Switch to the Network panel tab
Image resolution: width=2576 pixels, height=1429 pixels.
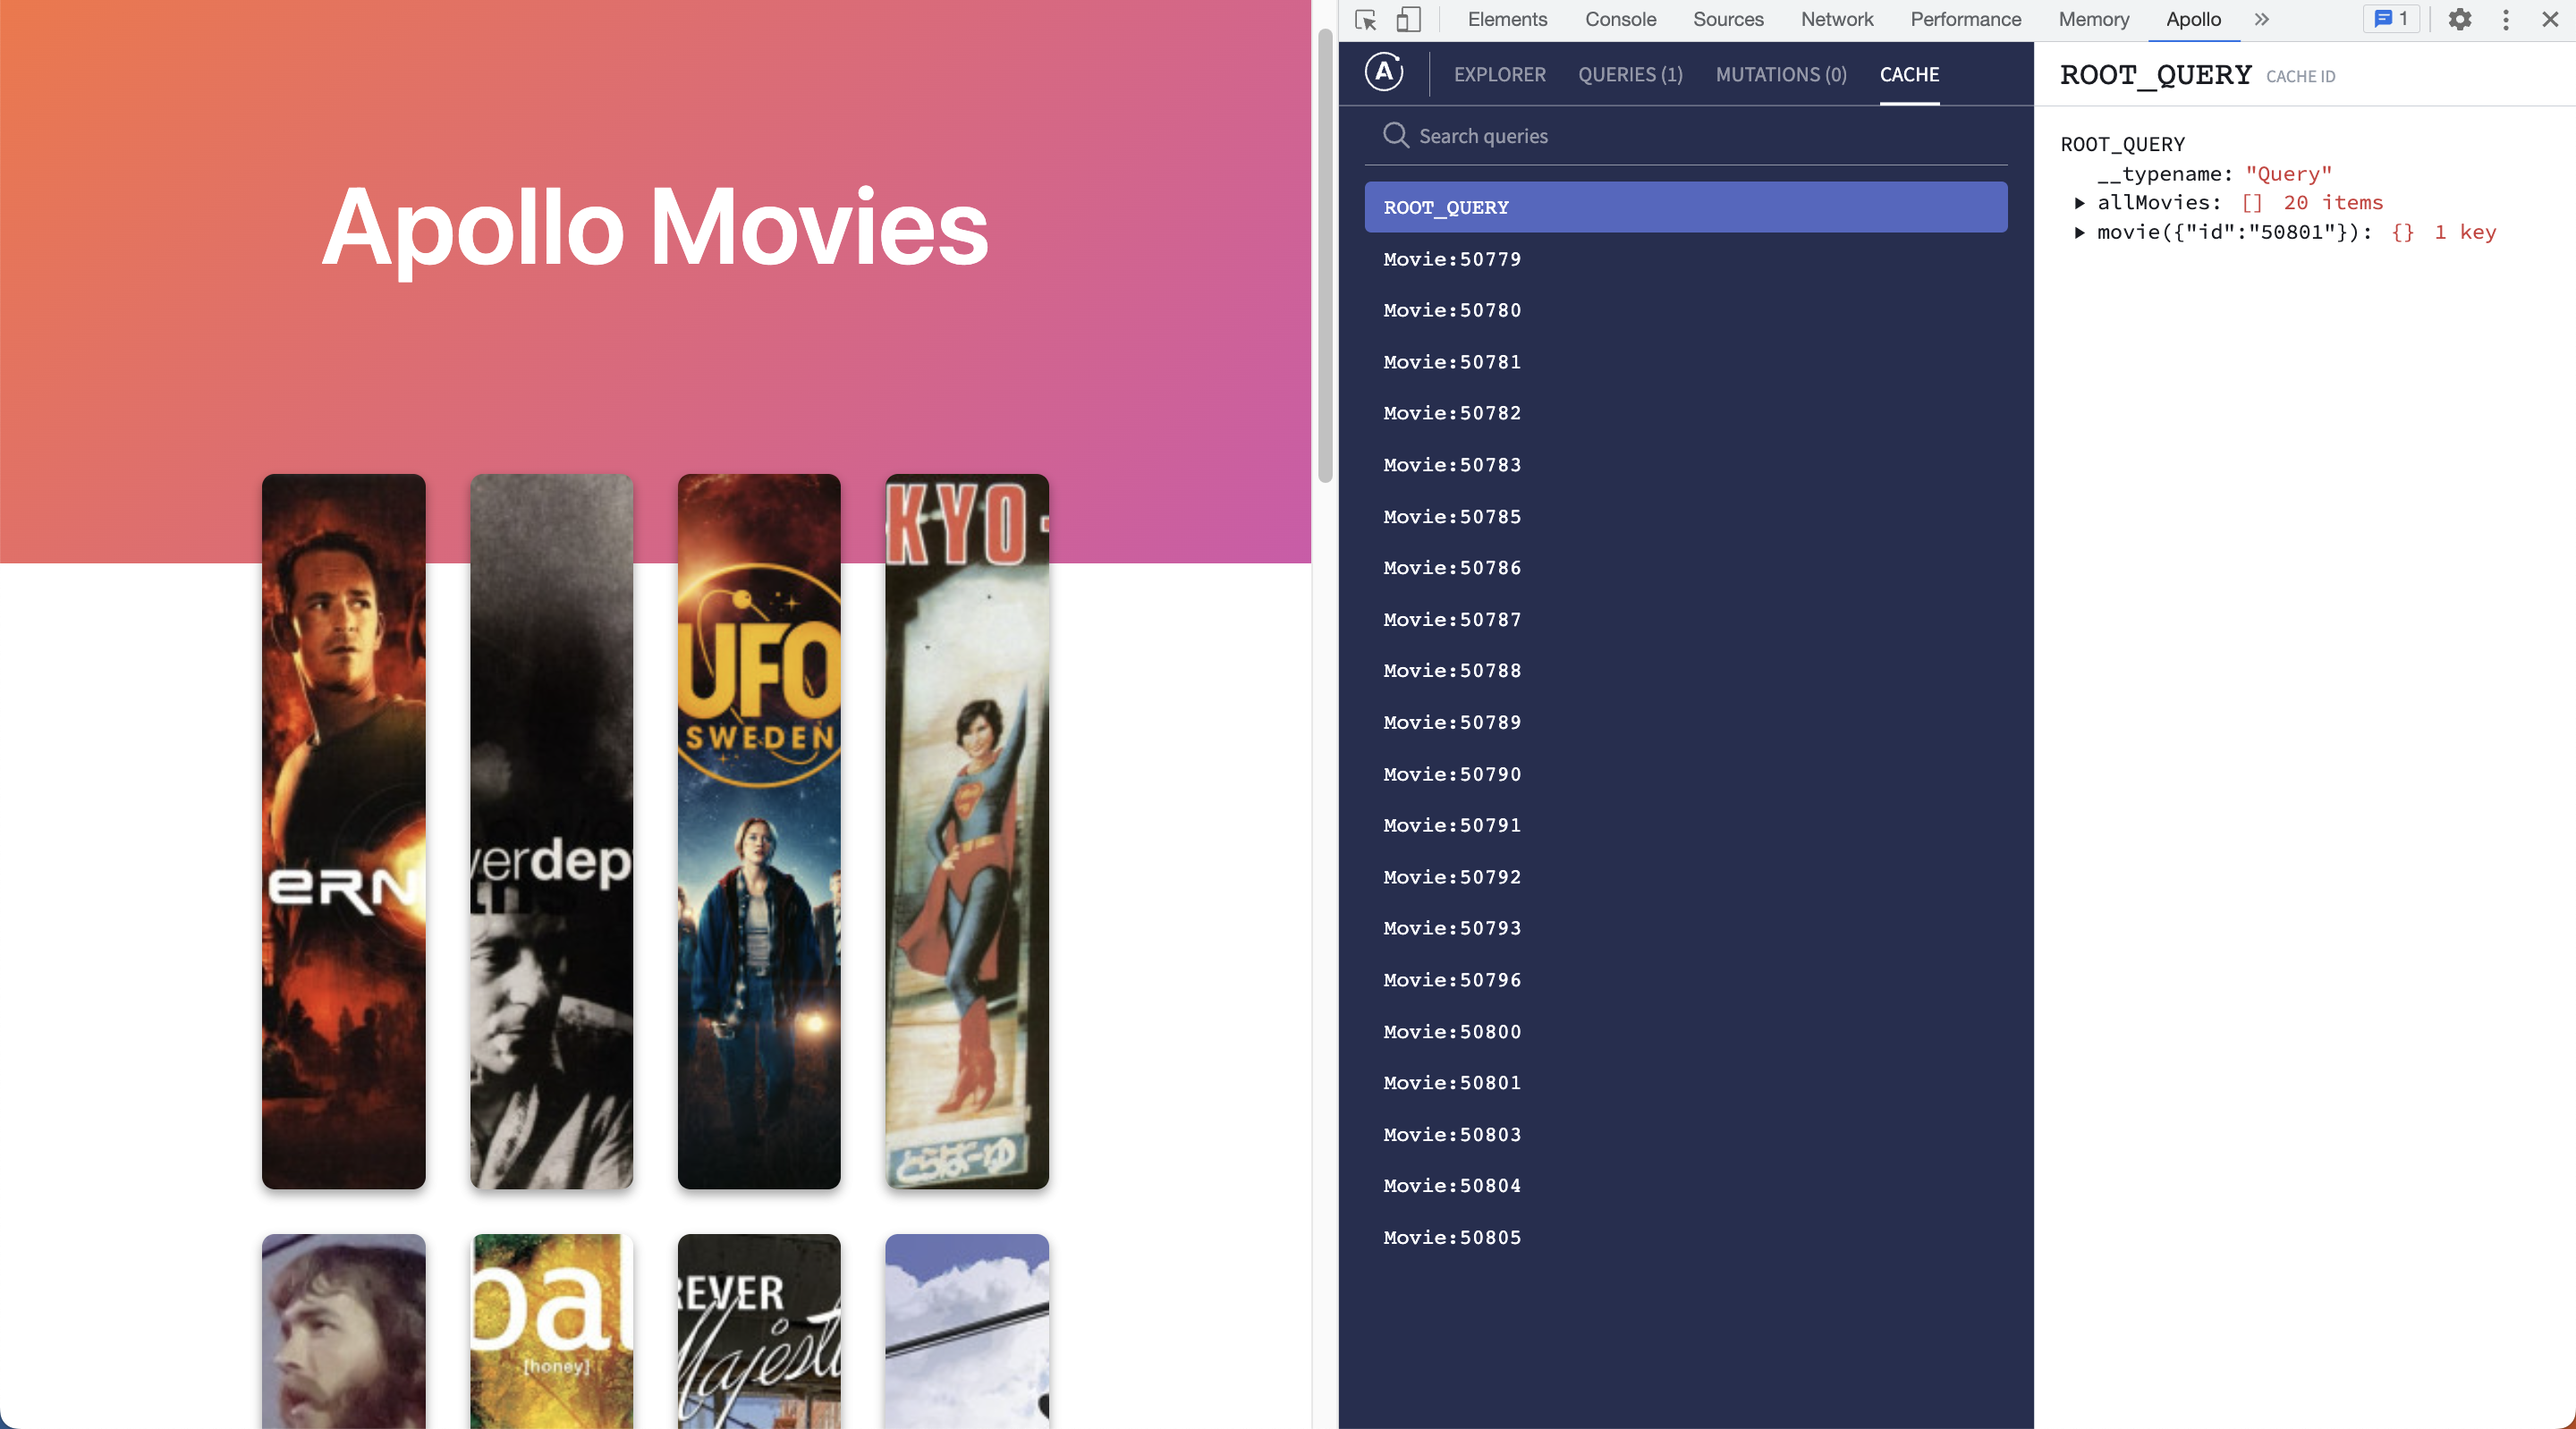click(1836, 20)
